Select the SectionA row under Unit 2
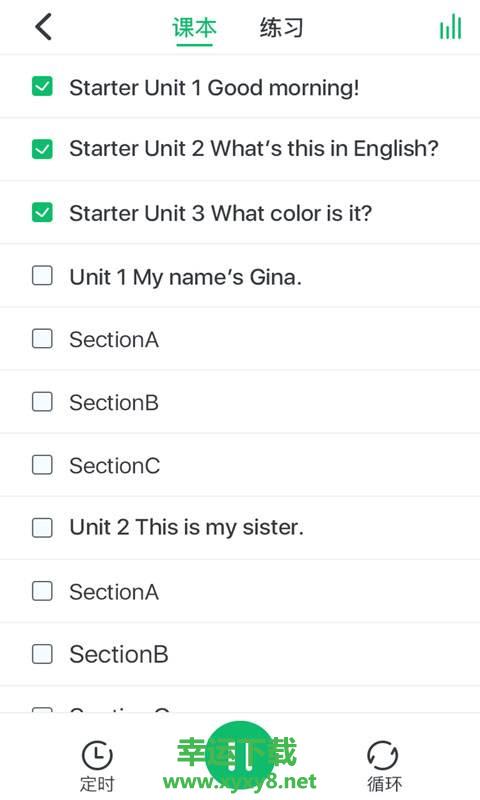 coord(240,591)
